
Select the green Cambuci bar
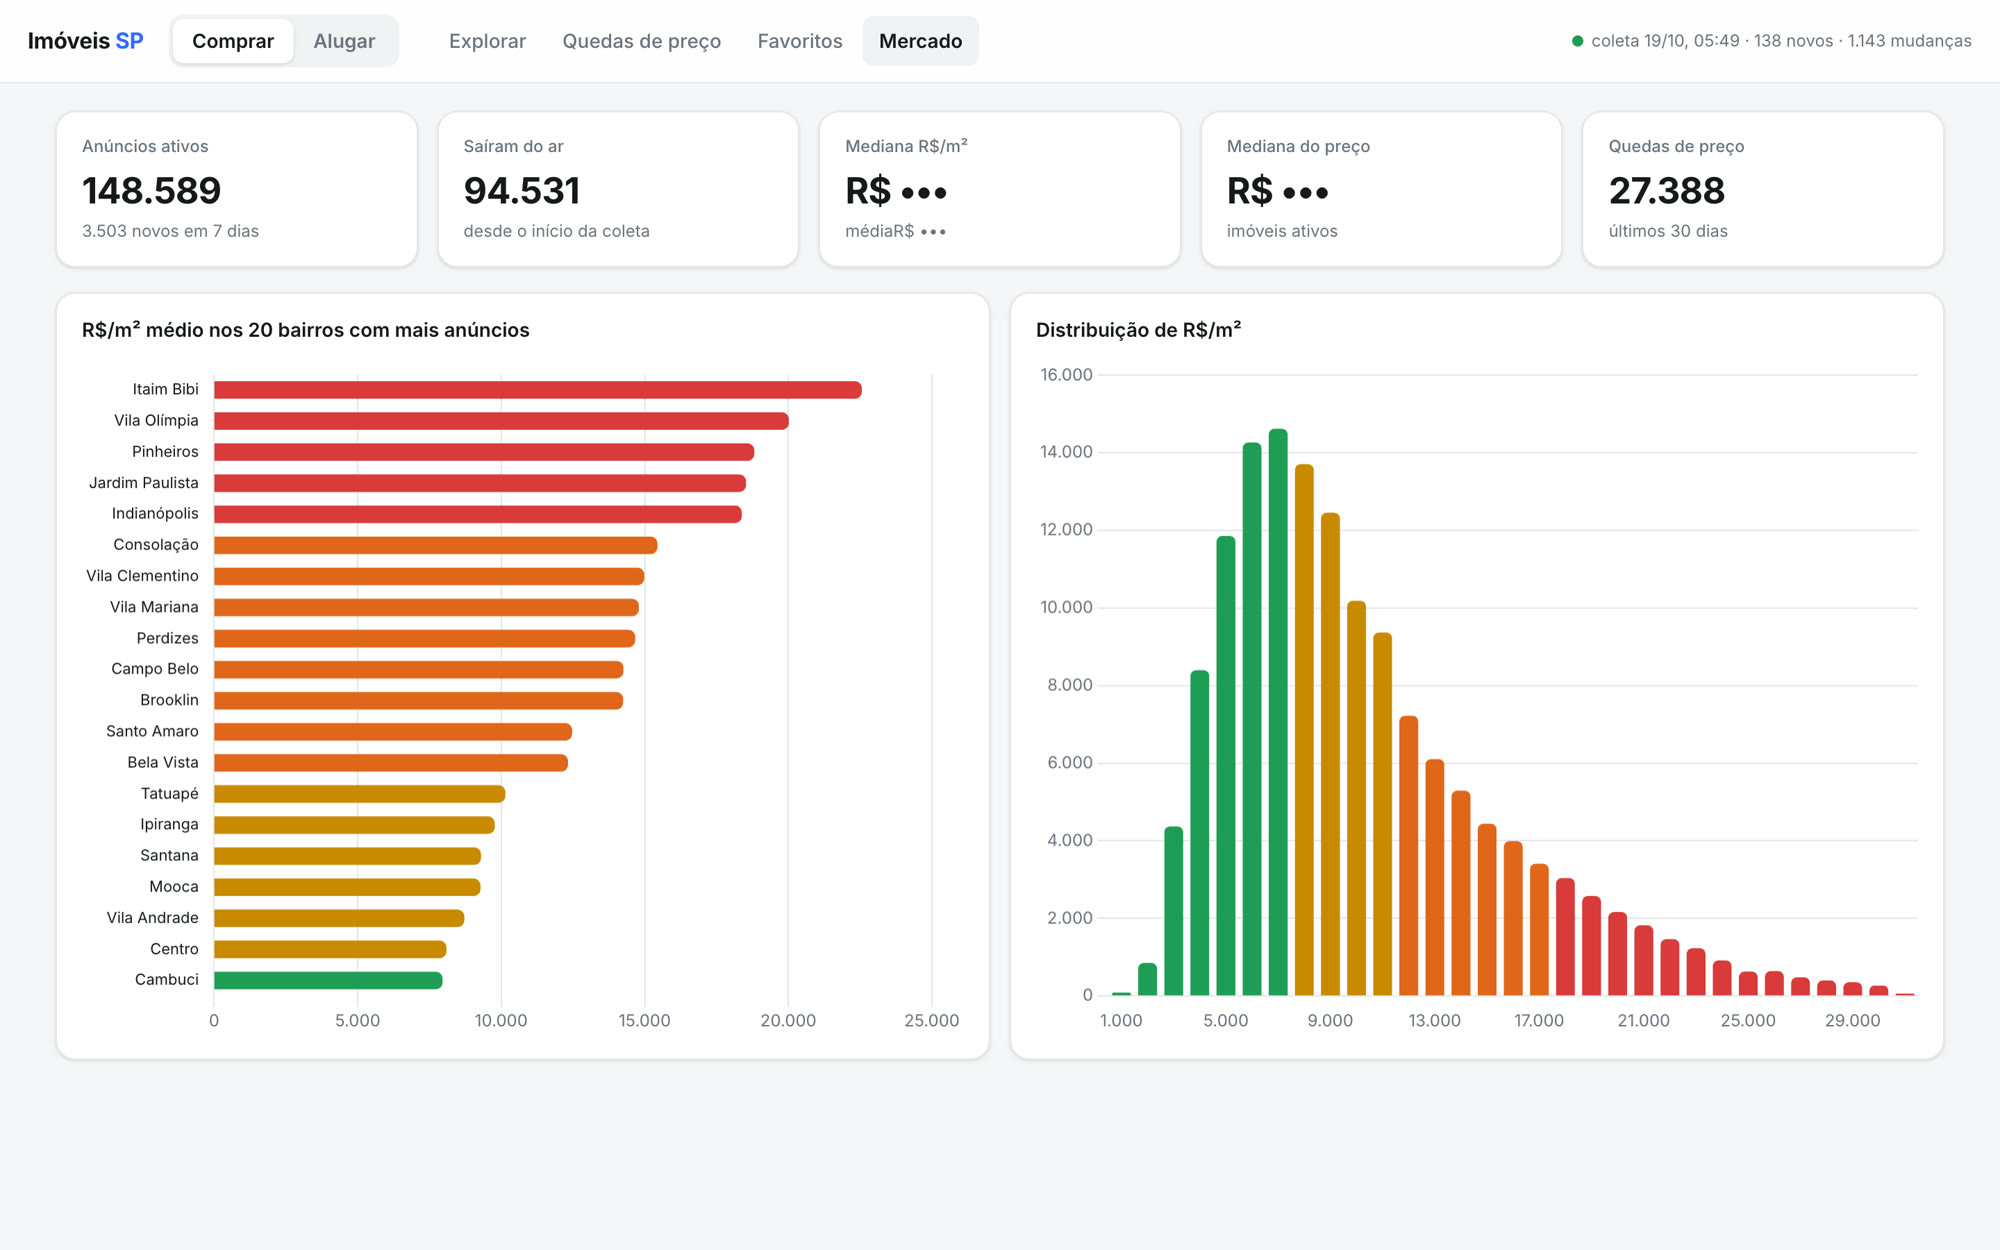pyautogui.click(x=328, y=980)
